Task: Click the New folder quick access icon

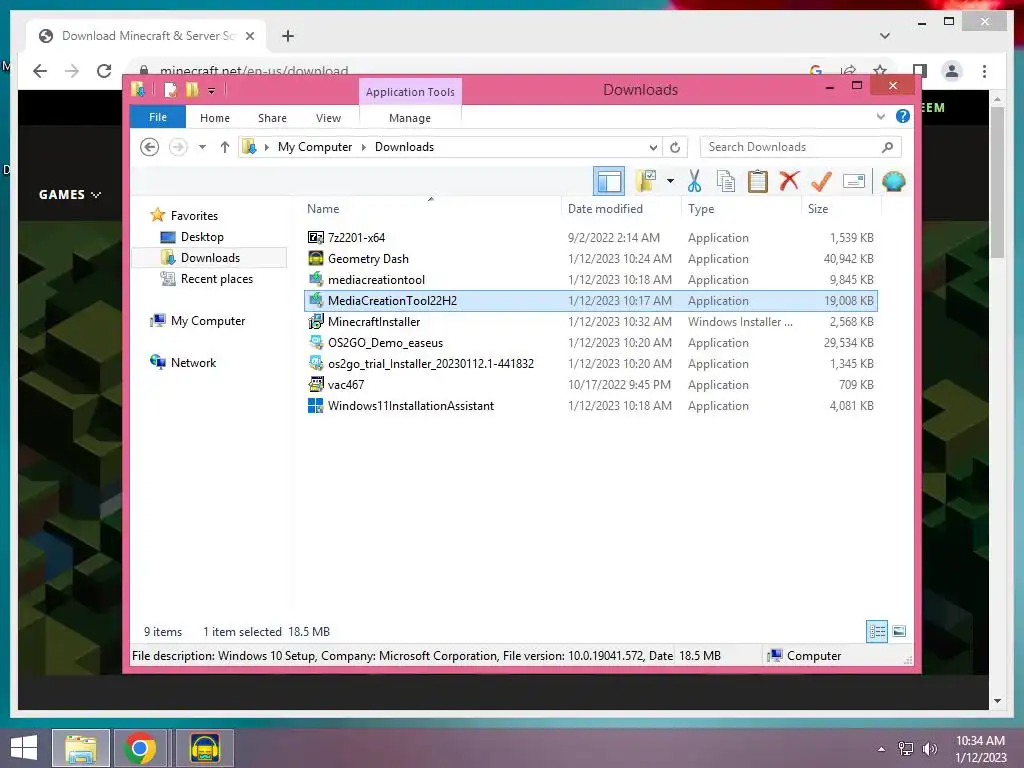Action: tap(192, 89)
